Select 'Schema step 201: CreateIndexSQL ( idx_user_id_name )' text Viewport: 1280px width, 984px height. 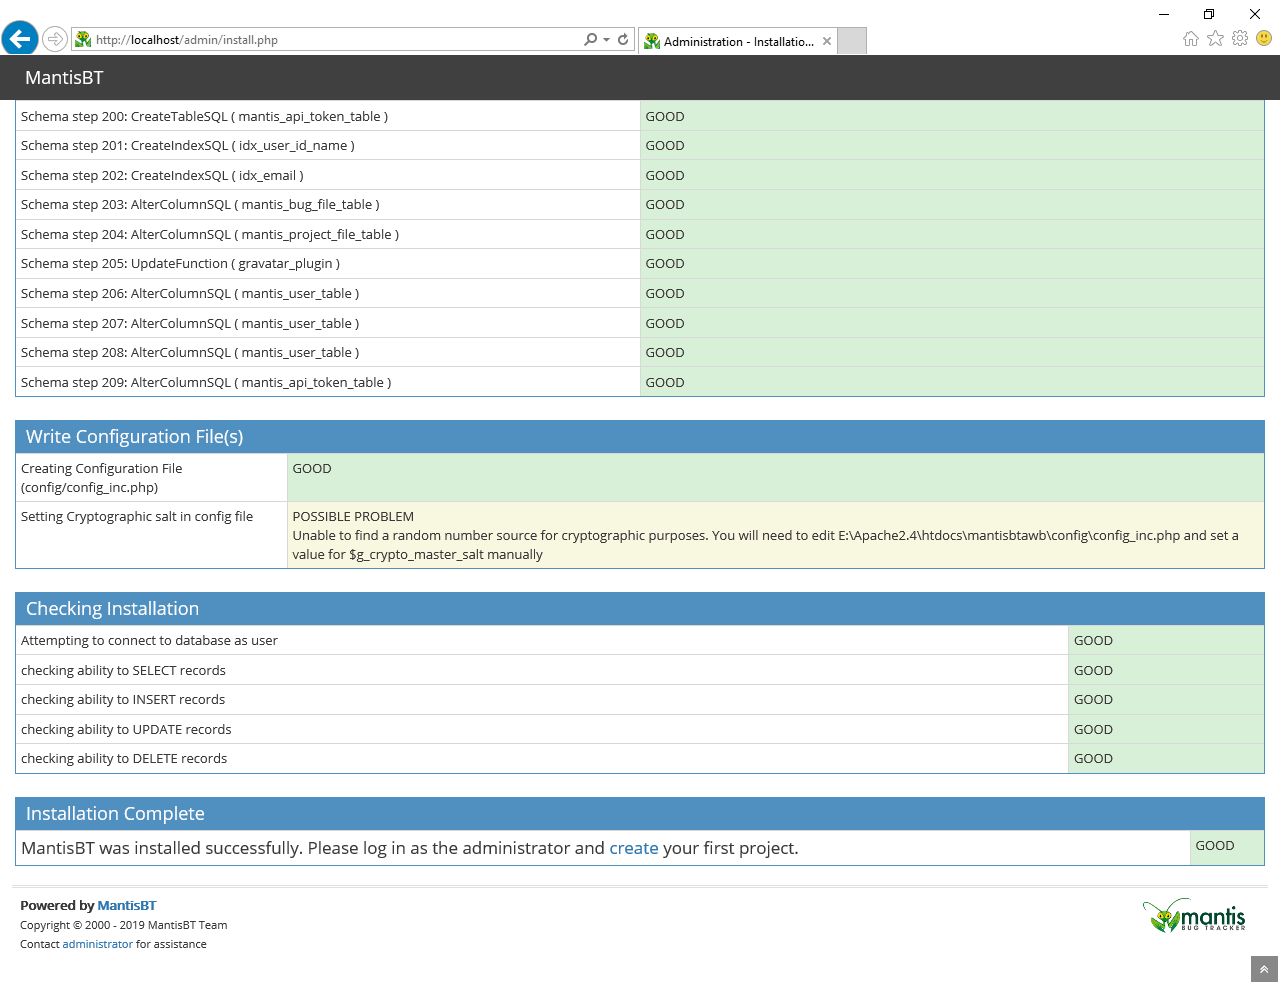(188, 146)
